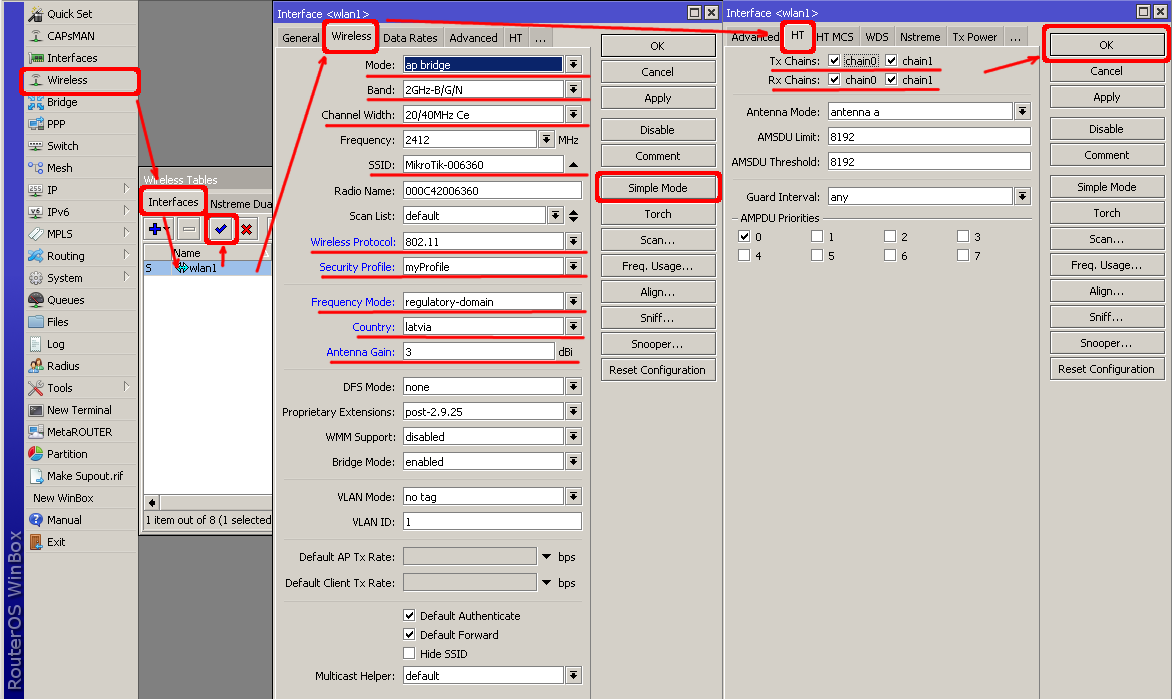
Task: Expand the Guard Interval dropdown
Action: tap(1022, 197)
